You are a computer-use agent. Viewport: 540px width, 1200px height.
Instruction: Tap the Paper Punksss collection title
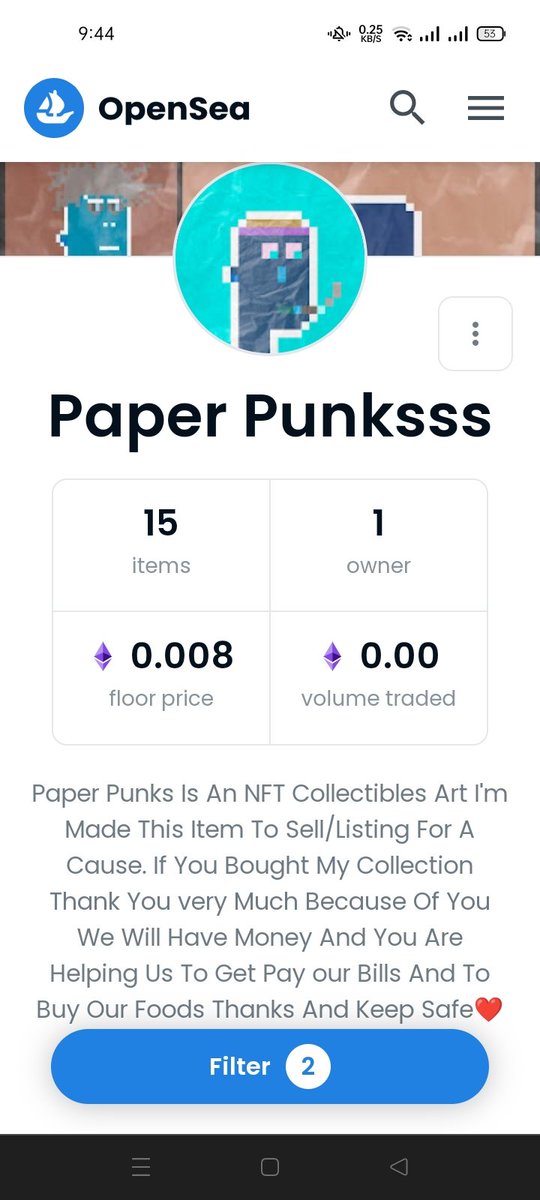[270, 416]
